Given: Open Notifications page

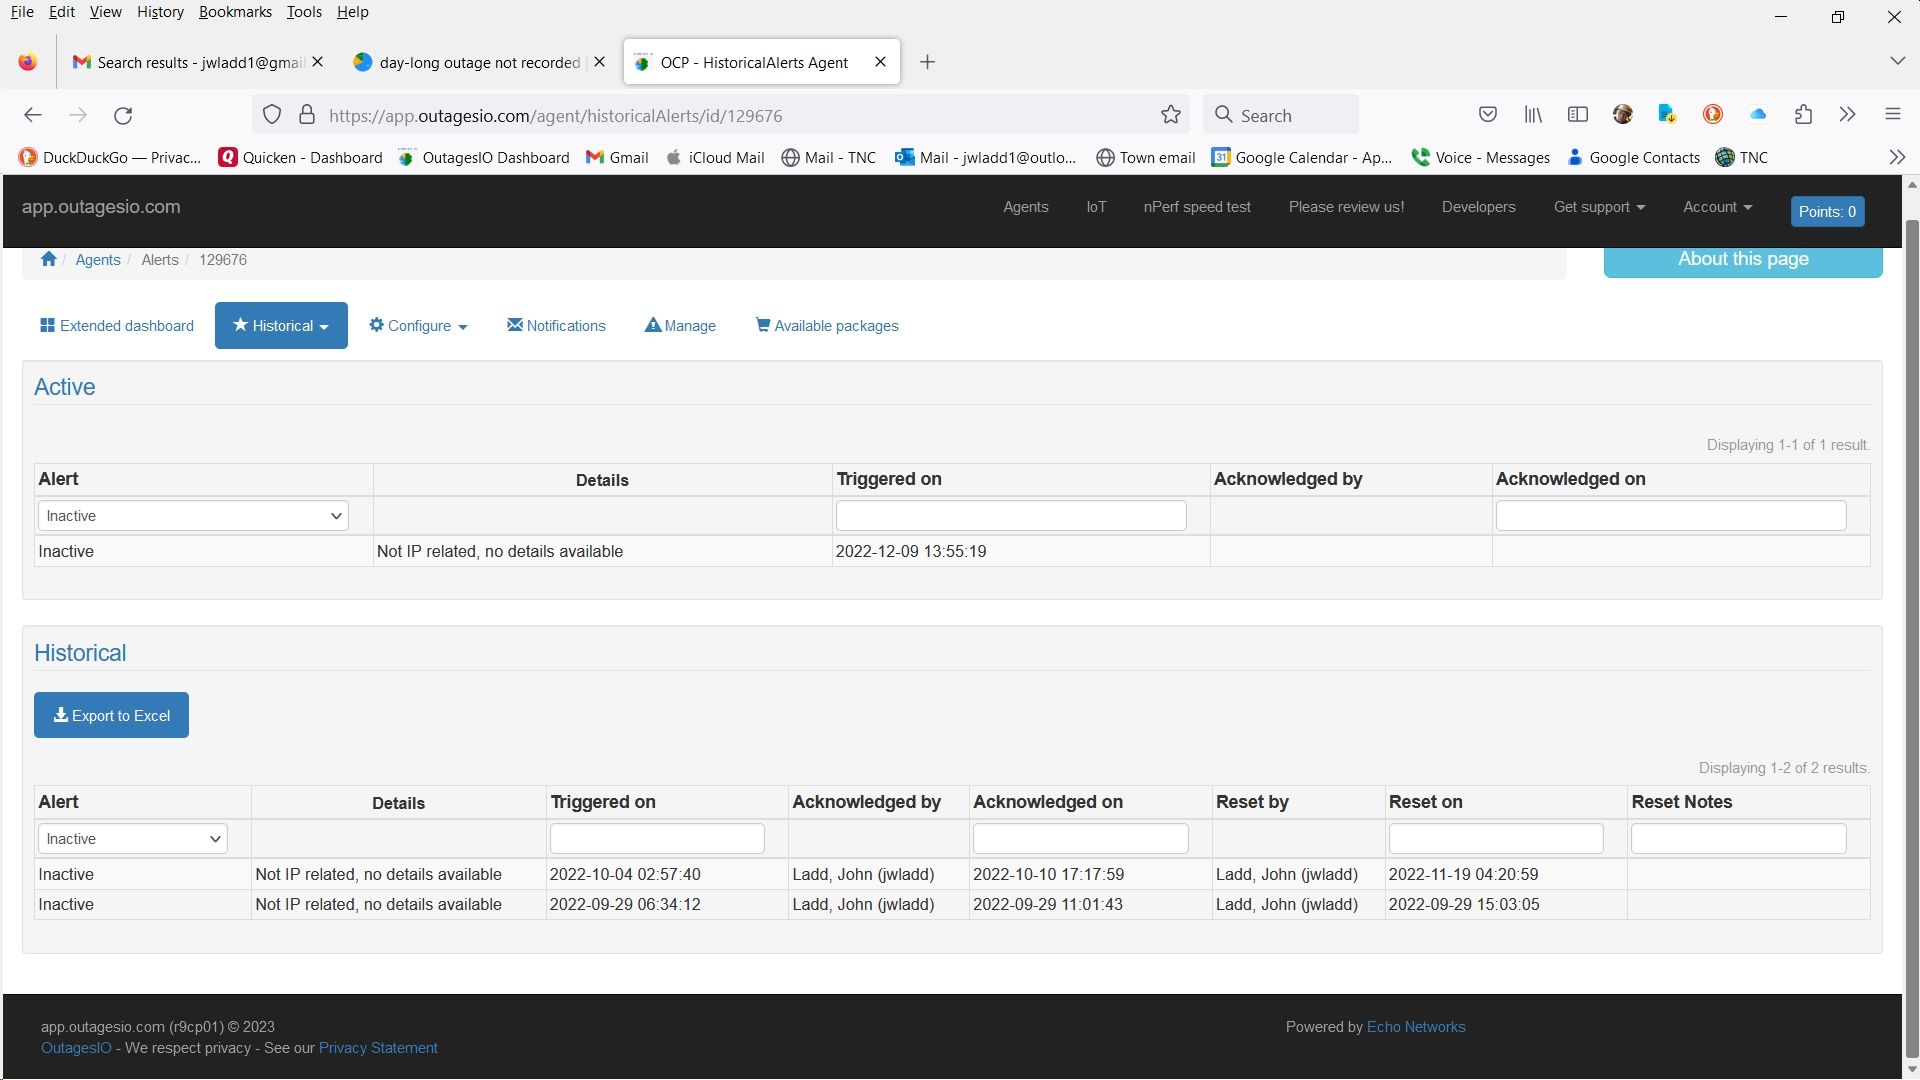Looking at the screenshot, I should click(556, 326).
